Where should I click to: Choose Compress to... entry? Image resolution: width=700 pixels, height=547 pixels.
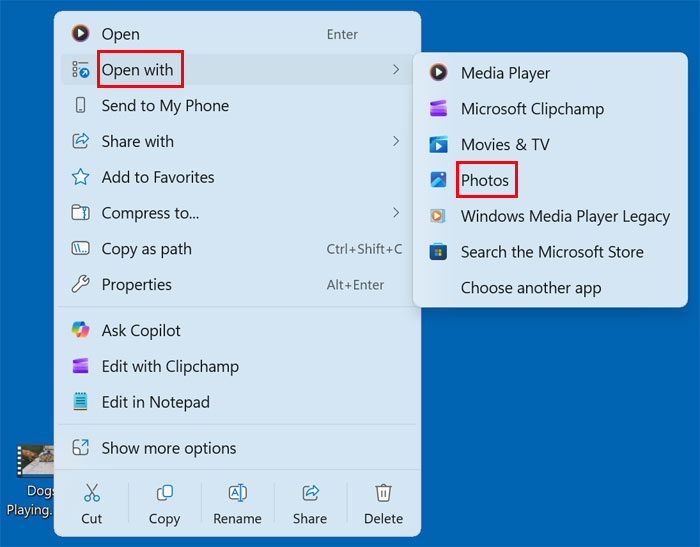click(x=237, y=213)
